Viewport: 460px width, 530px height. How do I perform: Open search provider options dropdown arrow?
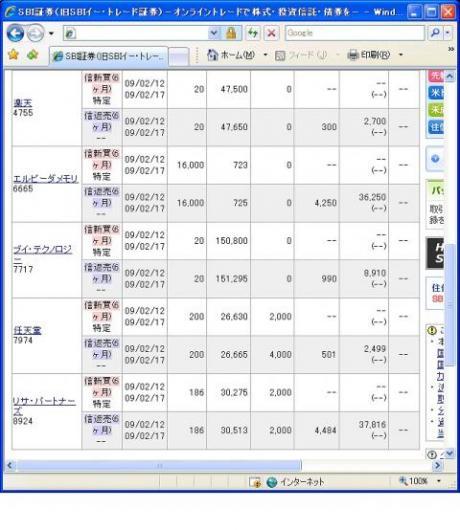[448, 33]
